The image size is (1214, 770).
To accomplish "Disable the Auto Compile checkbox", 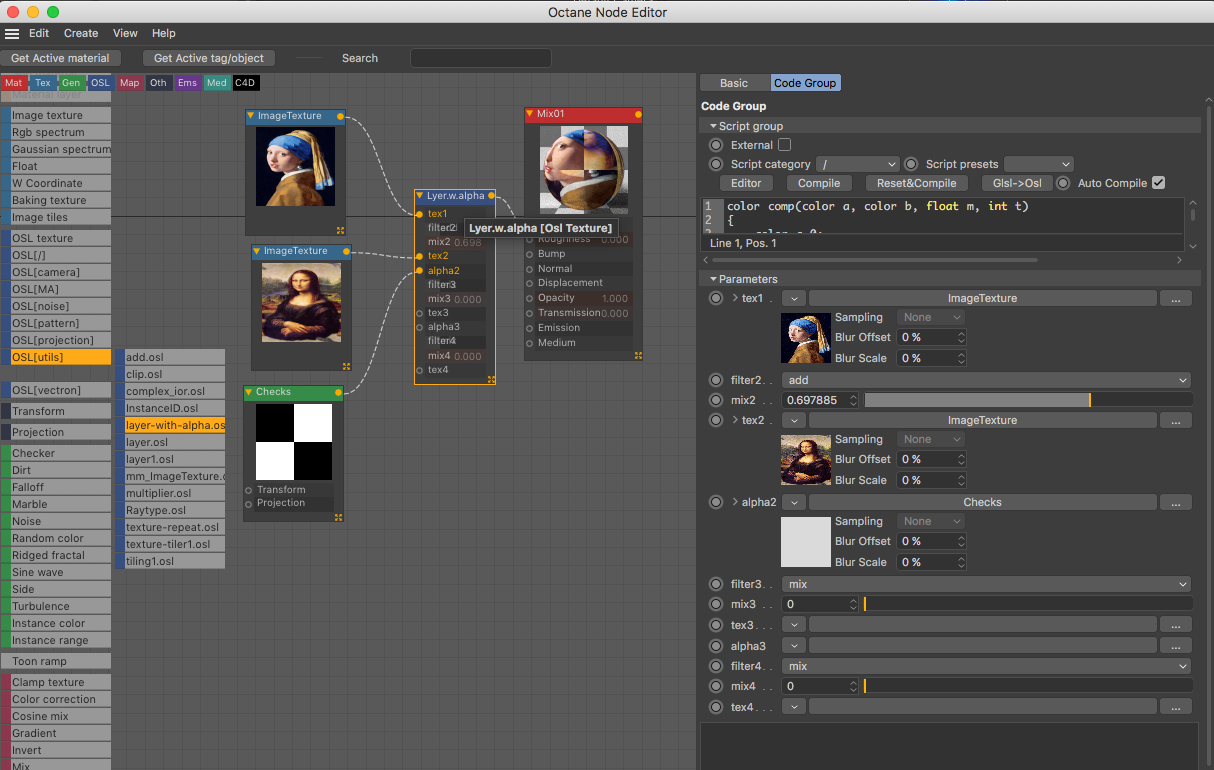I will point(1158,183).
